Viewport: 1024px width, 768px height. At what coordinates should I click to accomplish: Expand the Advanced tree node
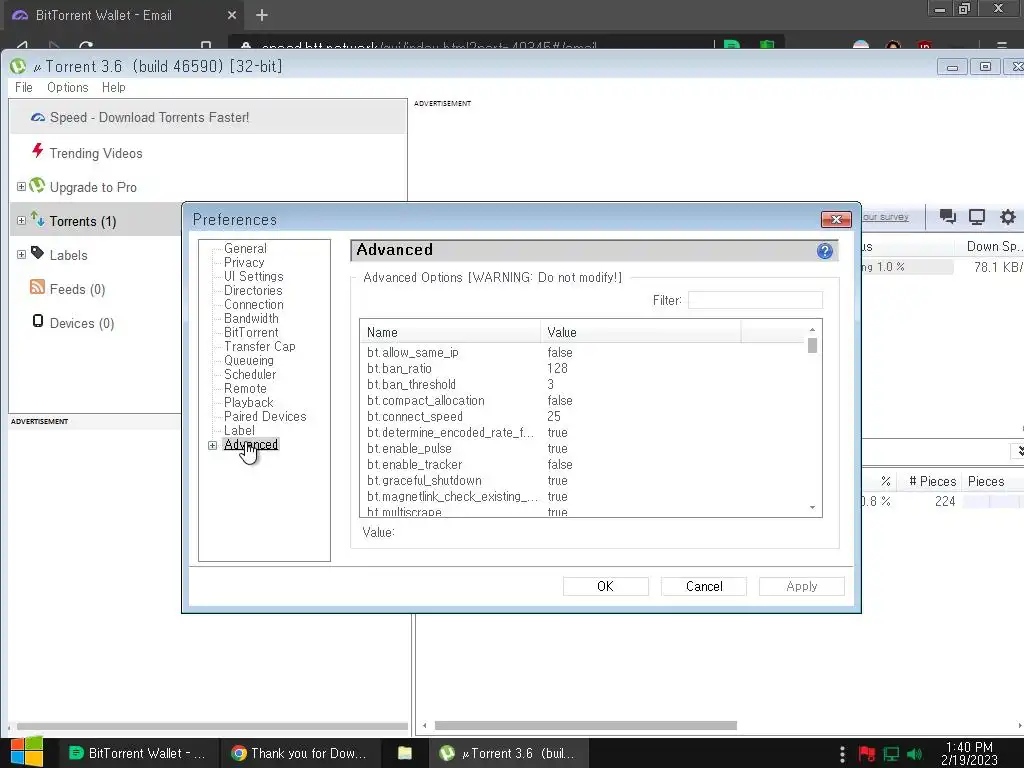pos(212,445)
